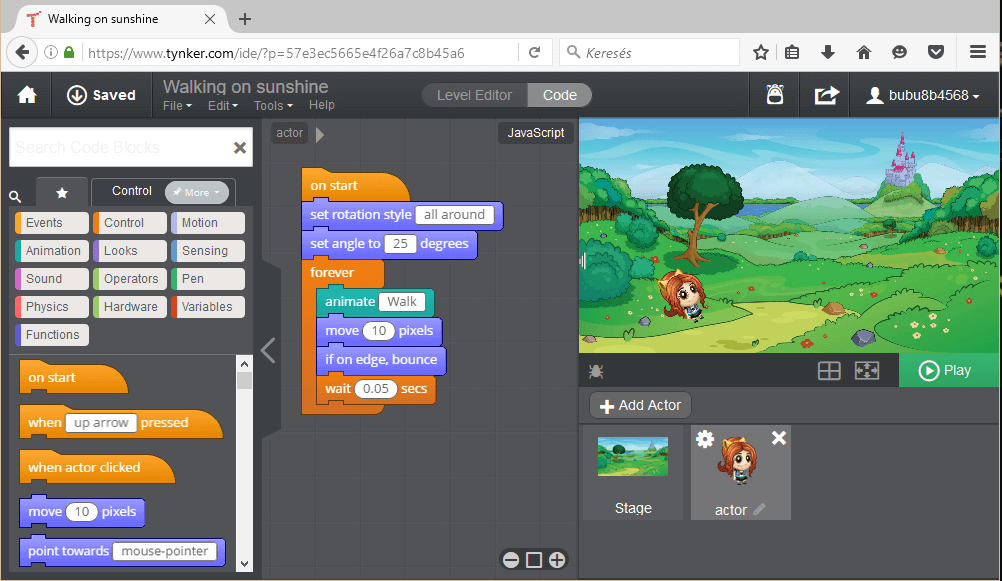This screenshot has height=581, width=1002.
Task: Show the stage grid overlay icon
Action: [829, 371]
